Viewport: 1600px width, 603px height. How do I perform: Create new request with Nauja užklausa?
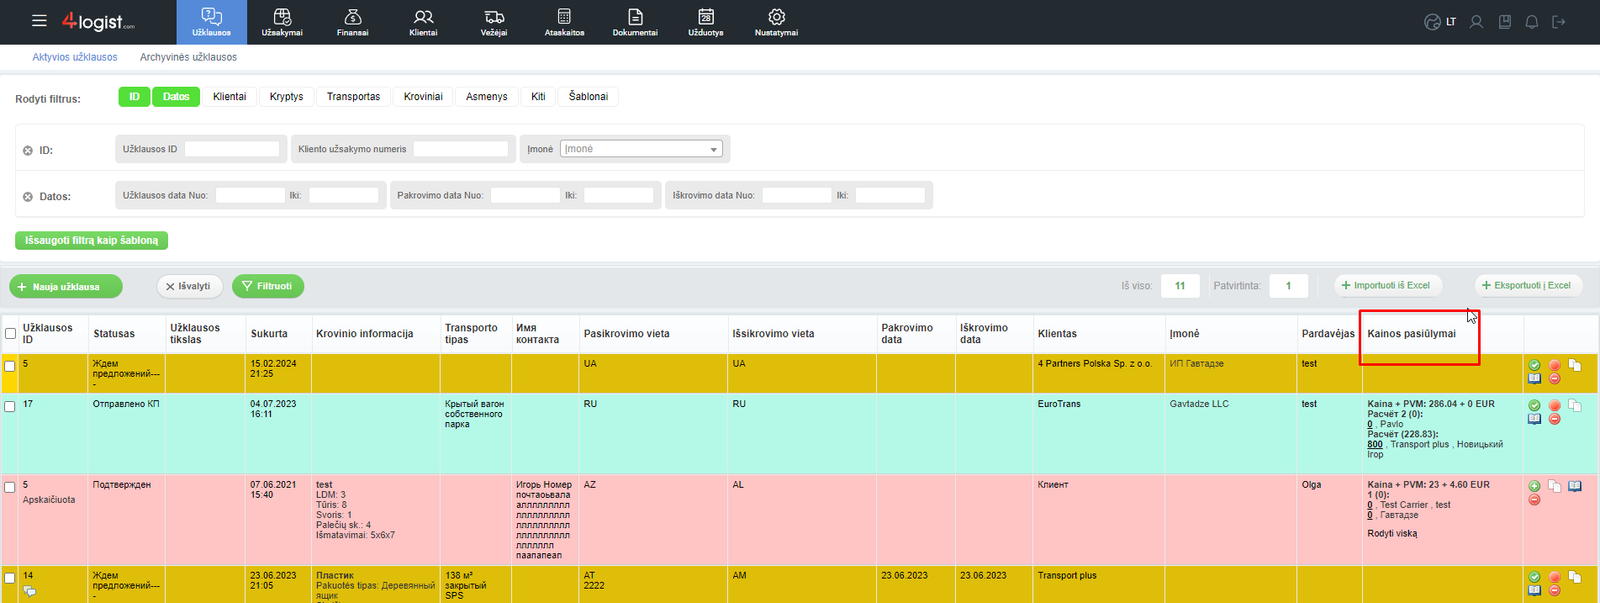point(66,287)
